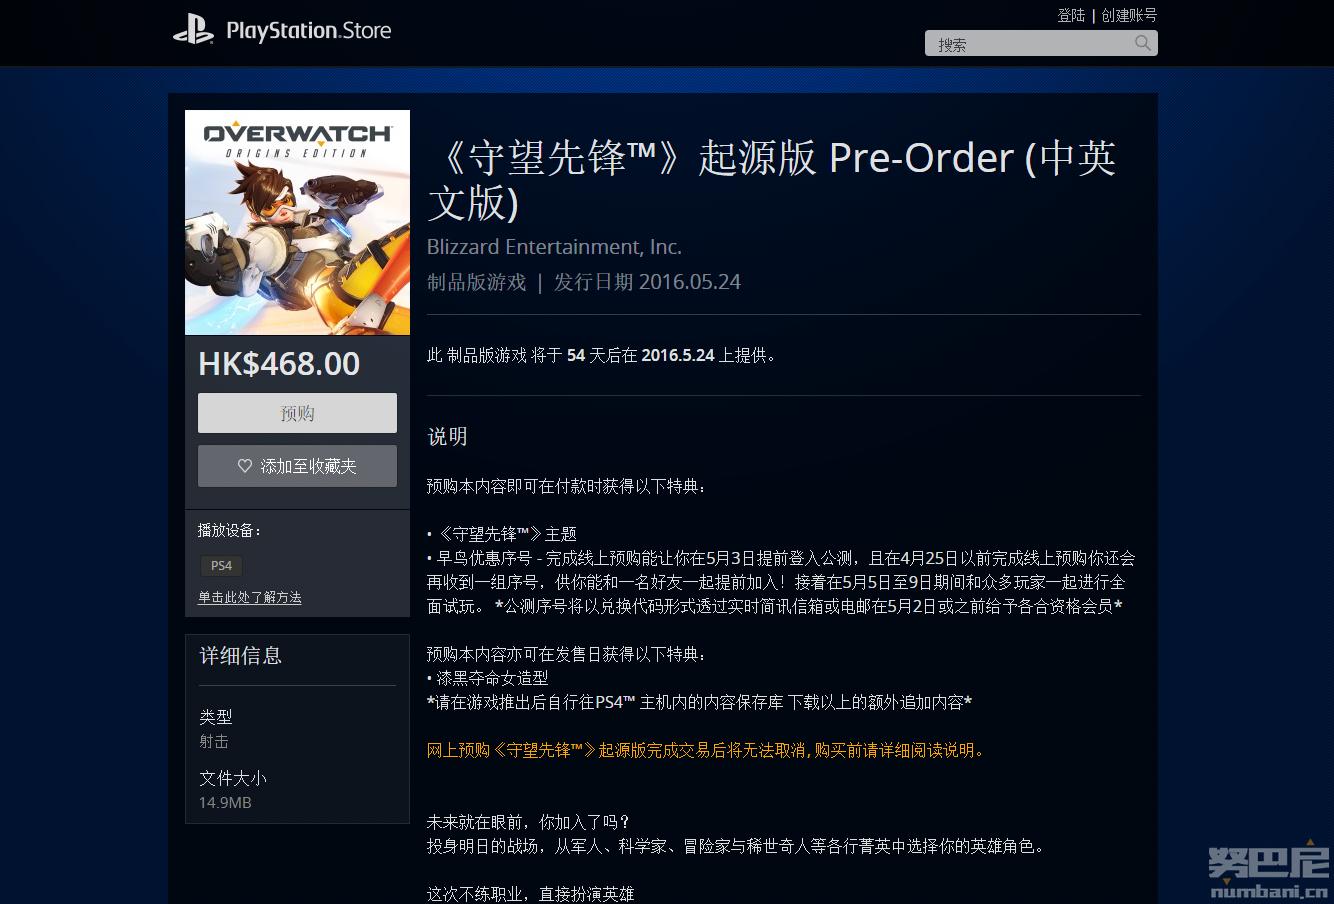Click the 添加至收藏夹 wishlist button

point(297,466)
